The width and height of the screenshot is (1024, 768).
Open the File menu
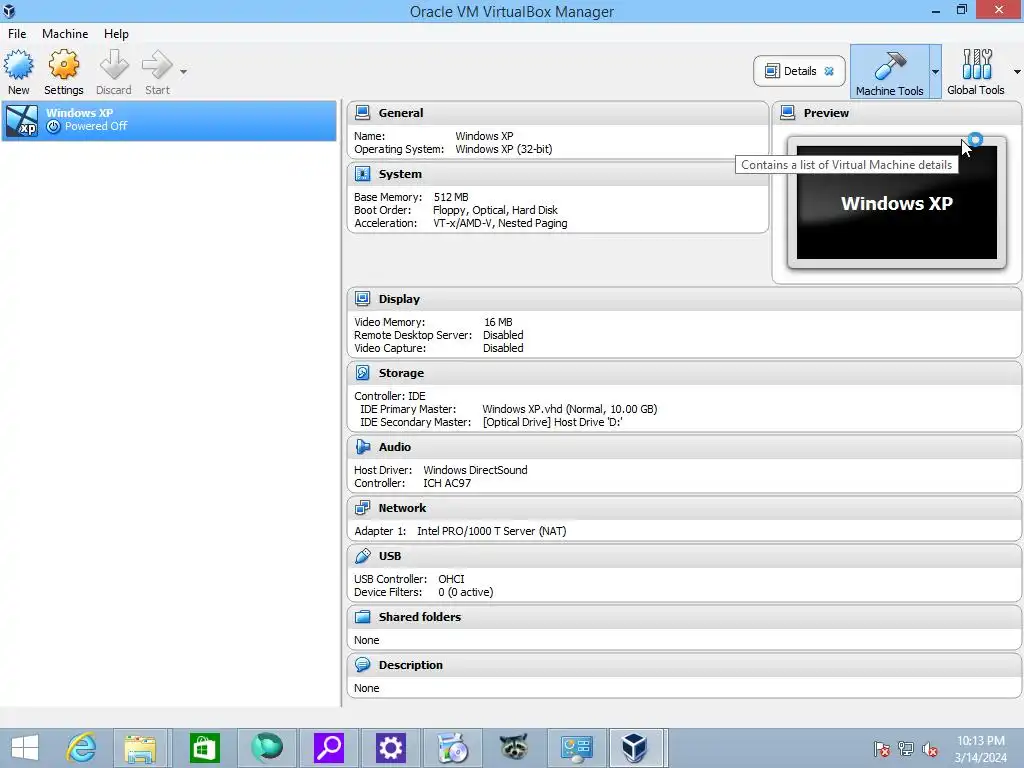[x=17, y=33]
